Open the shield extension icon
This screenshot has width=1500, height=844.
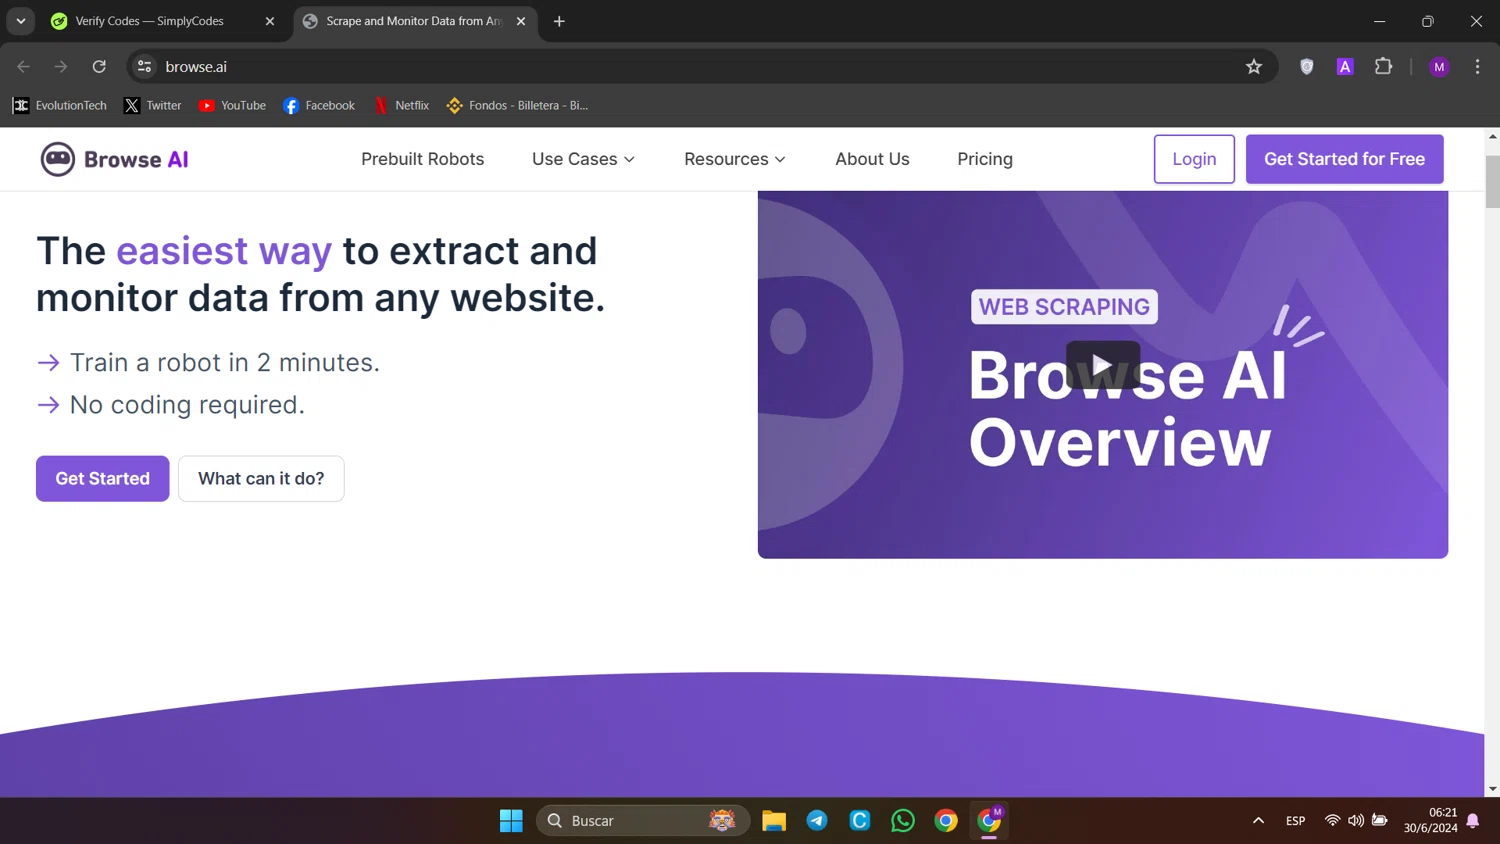coord(1307,67)
